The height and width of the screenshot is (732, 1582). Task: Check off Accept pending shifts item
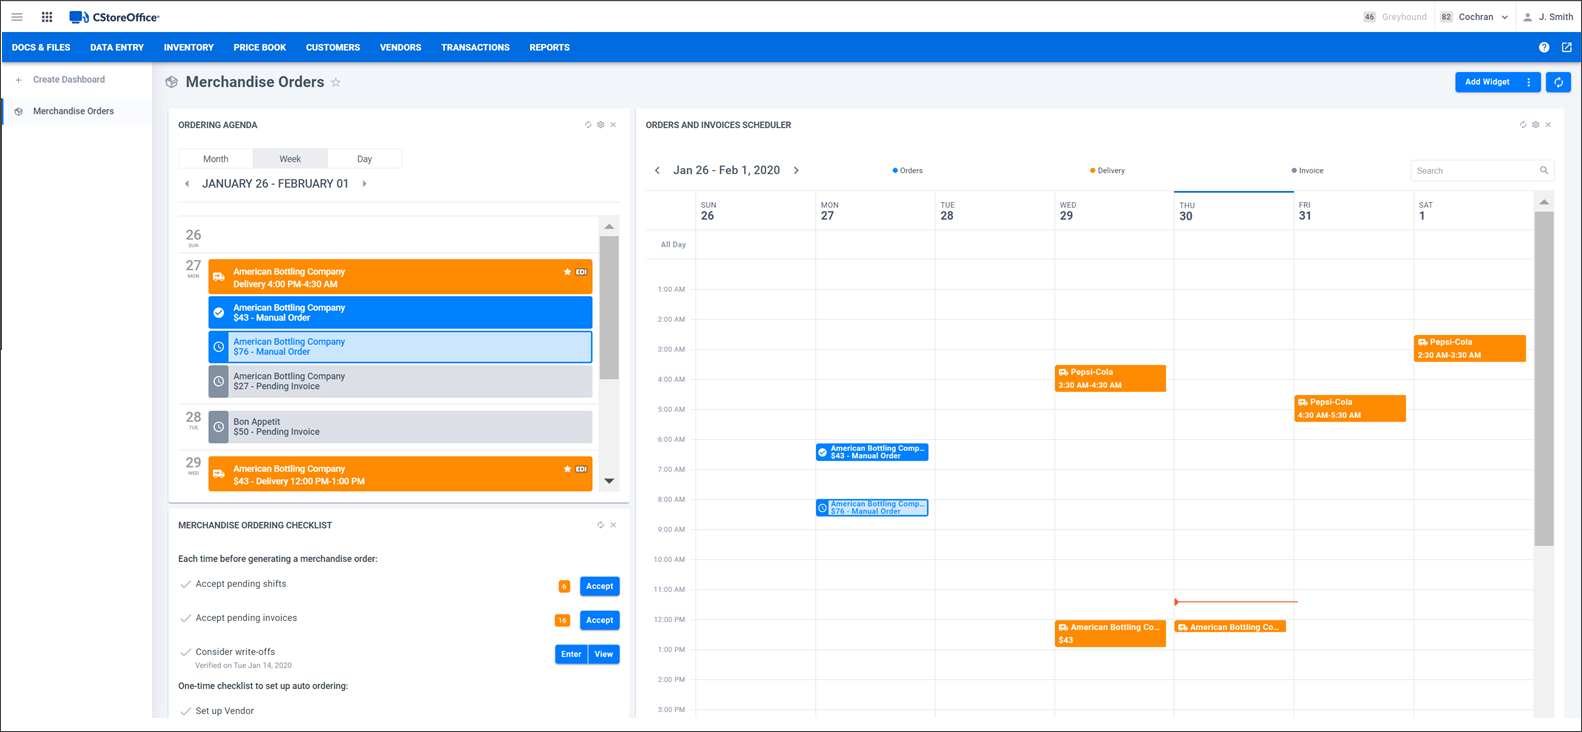point(185,585)
